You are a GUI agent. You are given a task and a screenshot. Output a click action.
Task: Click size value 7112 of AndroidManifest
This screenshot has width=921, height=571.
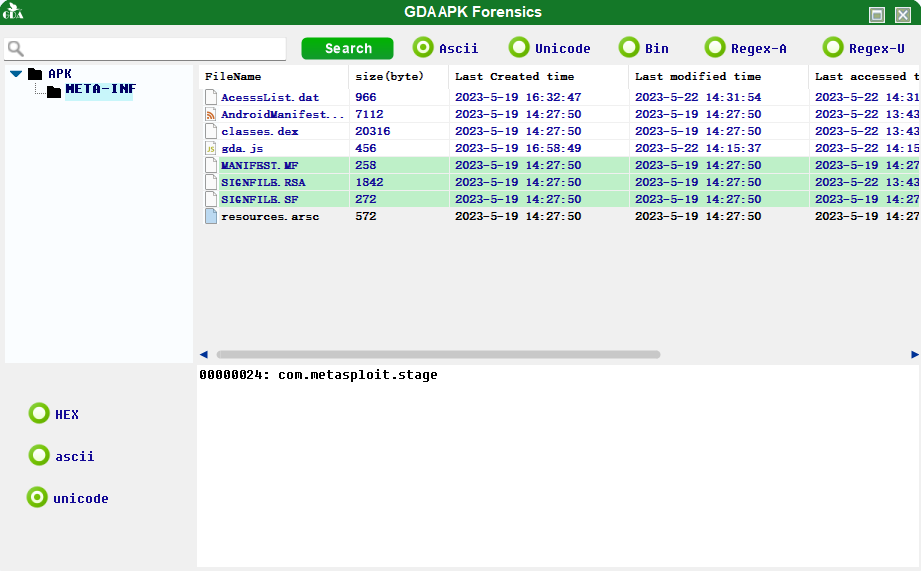click(369, 114)
